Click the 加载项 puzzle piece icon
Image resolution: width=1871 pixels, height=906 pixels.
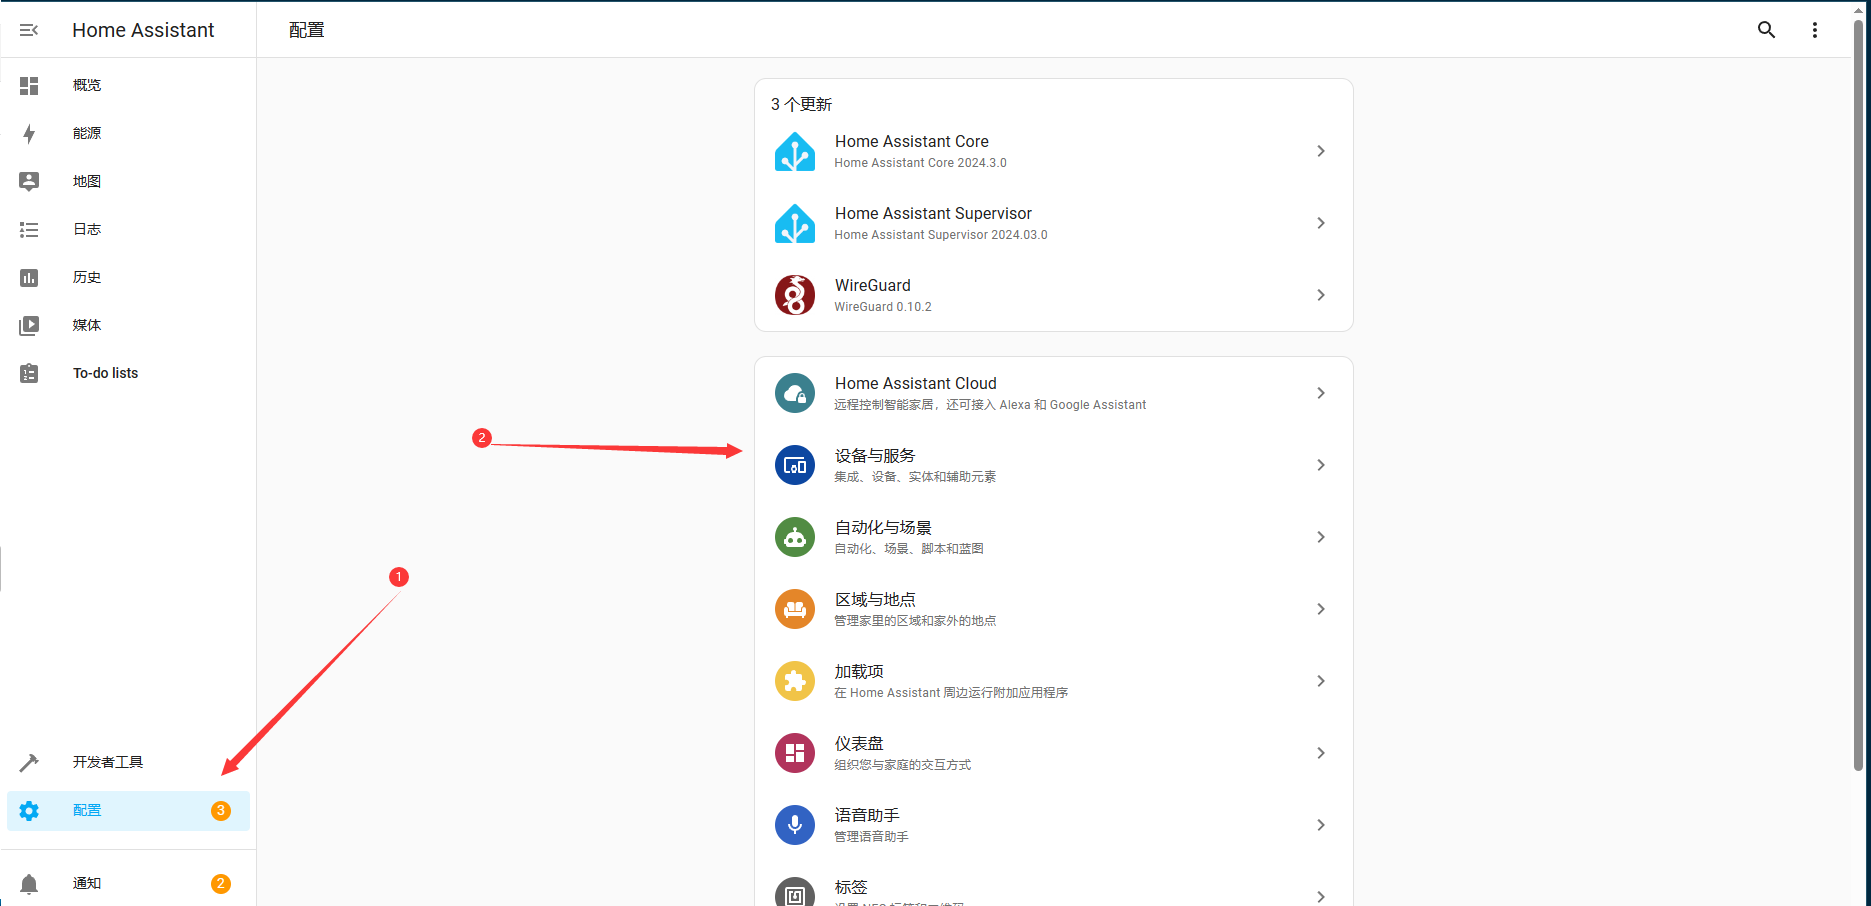795,681
